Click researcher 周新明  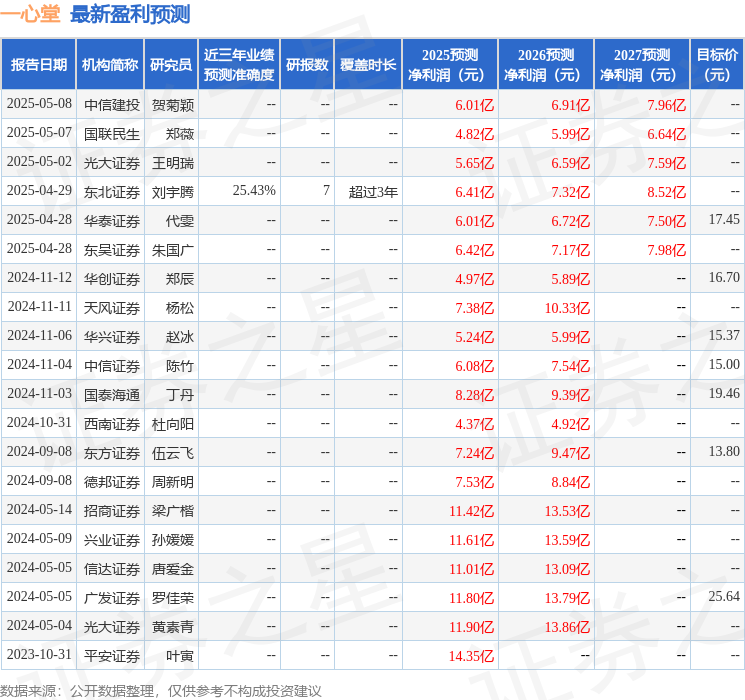tap(172, 482)
